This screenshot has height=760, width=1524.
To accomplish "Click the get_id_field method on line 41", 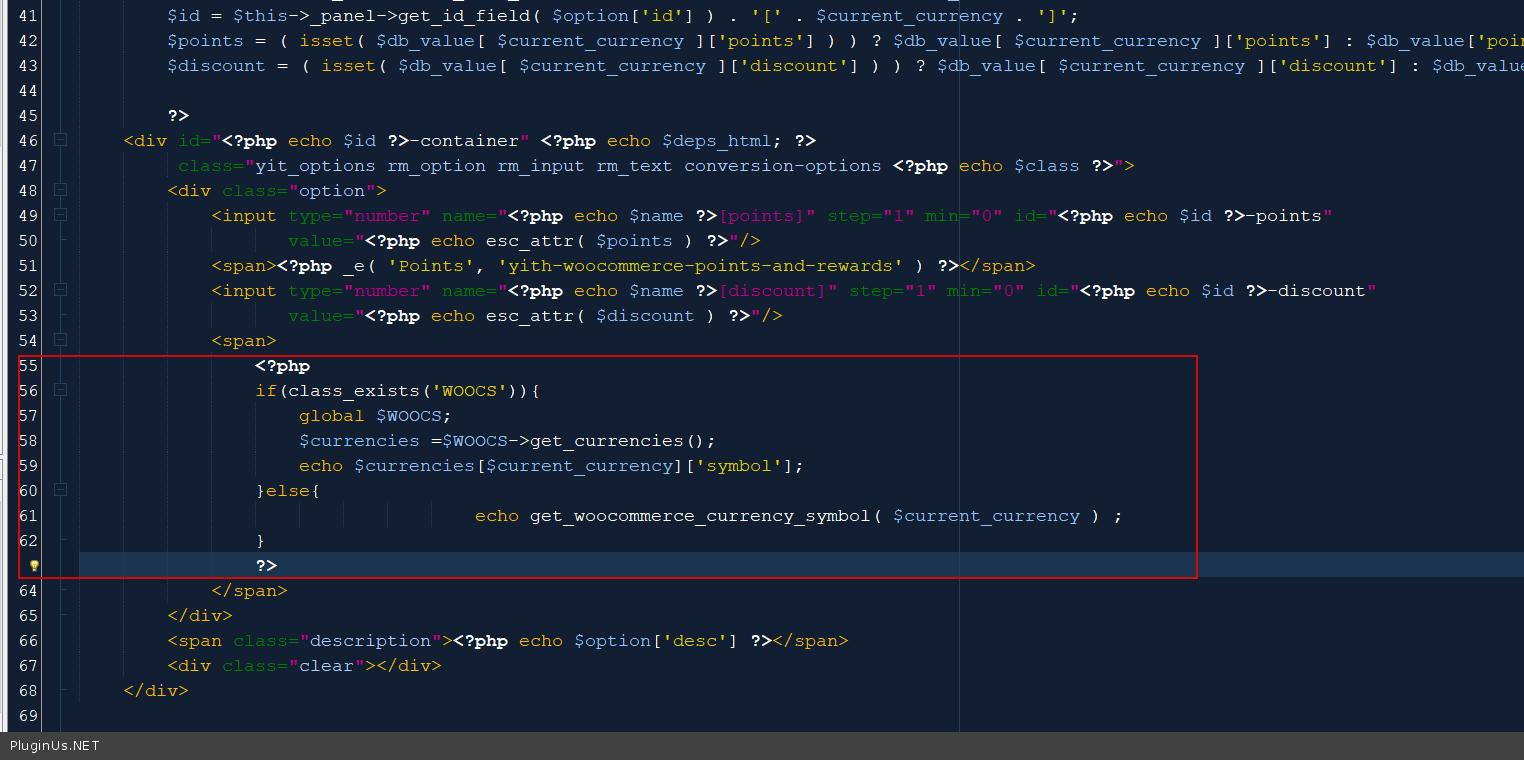I will 464,16.
